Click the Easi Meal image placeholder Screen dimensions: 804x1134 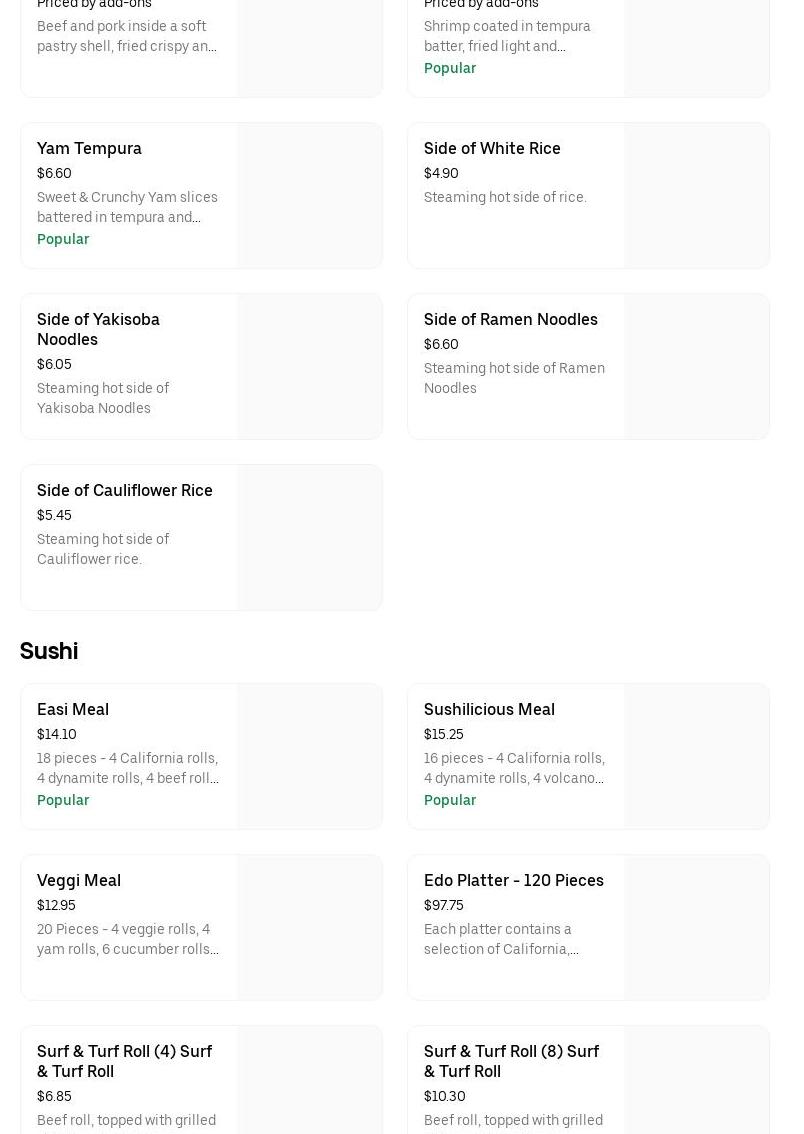pos(309,756)
